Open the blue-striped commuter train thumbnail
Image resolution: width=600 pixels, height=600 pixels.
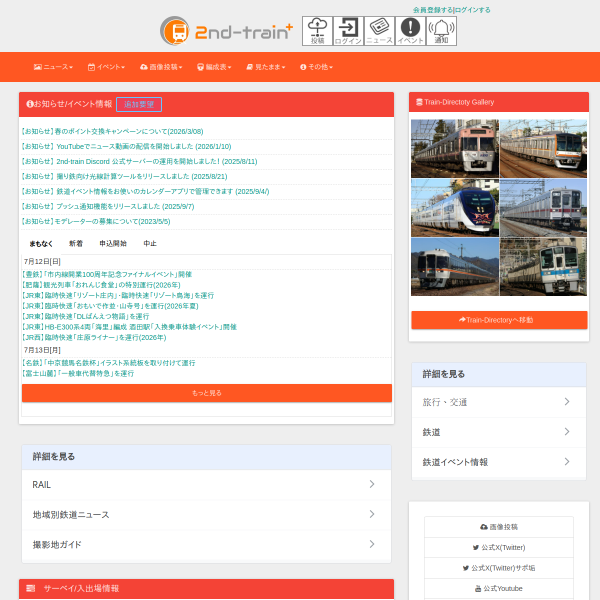pyautogui.click(x=543, y=267)
